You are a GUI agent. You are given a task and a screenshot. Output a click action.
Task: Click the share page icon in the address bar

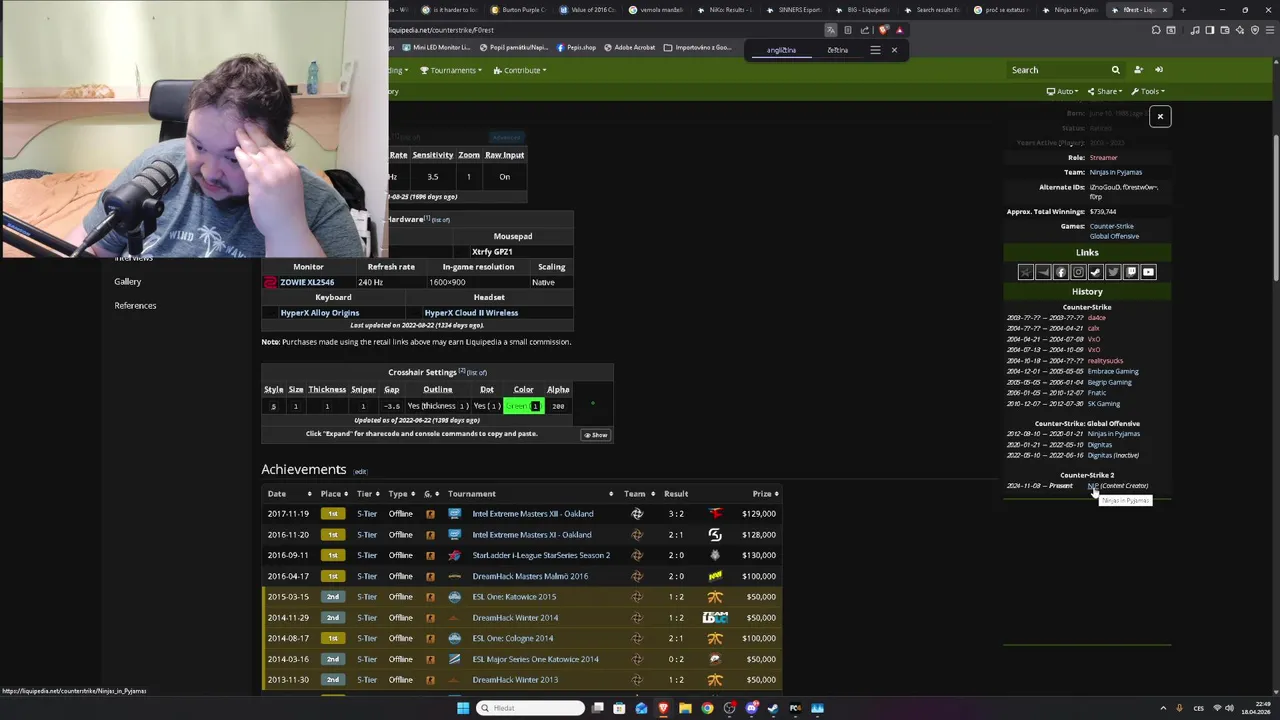click(x=864, y=30)
